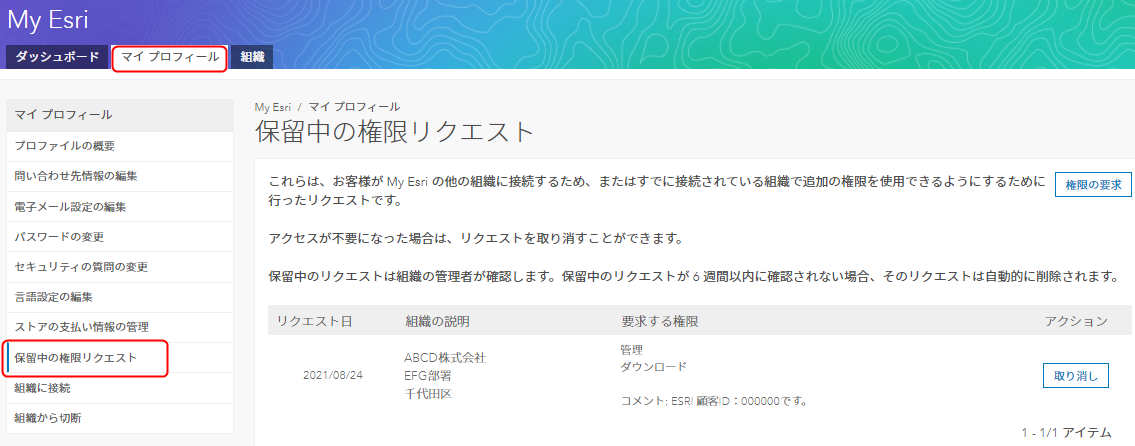Select 組織から切断 in the sidebar

tap(119, 418)
